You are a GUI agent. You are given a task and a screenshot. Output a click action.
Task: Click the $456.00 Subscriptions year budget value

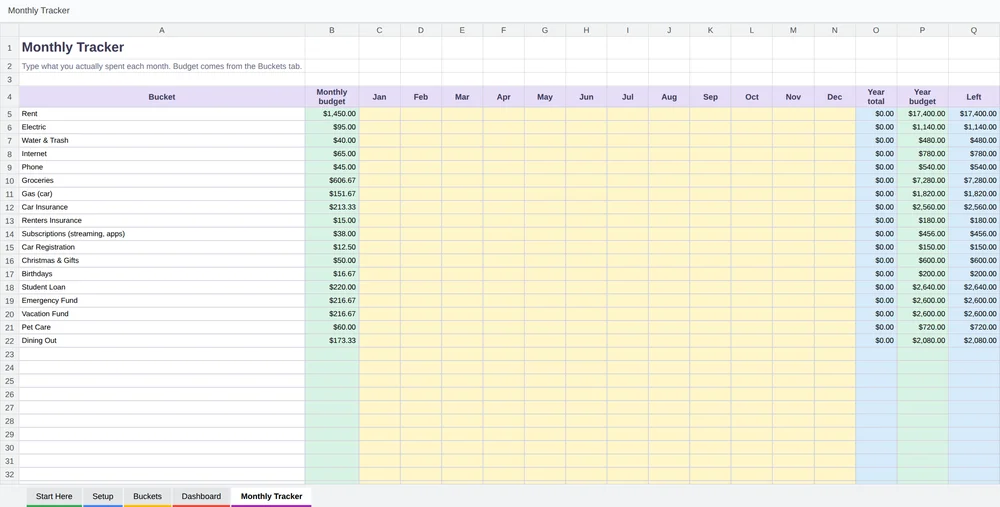click(x=922, y=234)
